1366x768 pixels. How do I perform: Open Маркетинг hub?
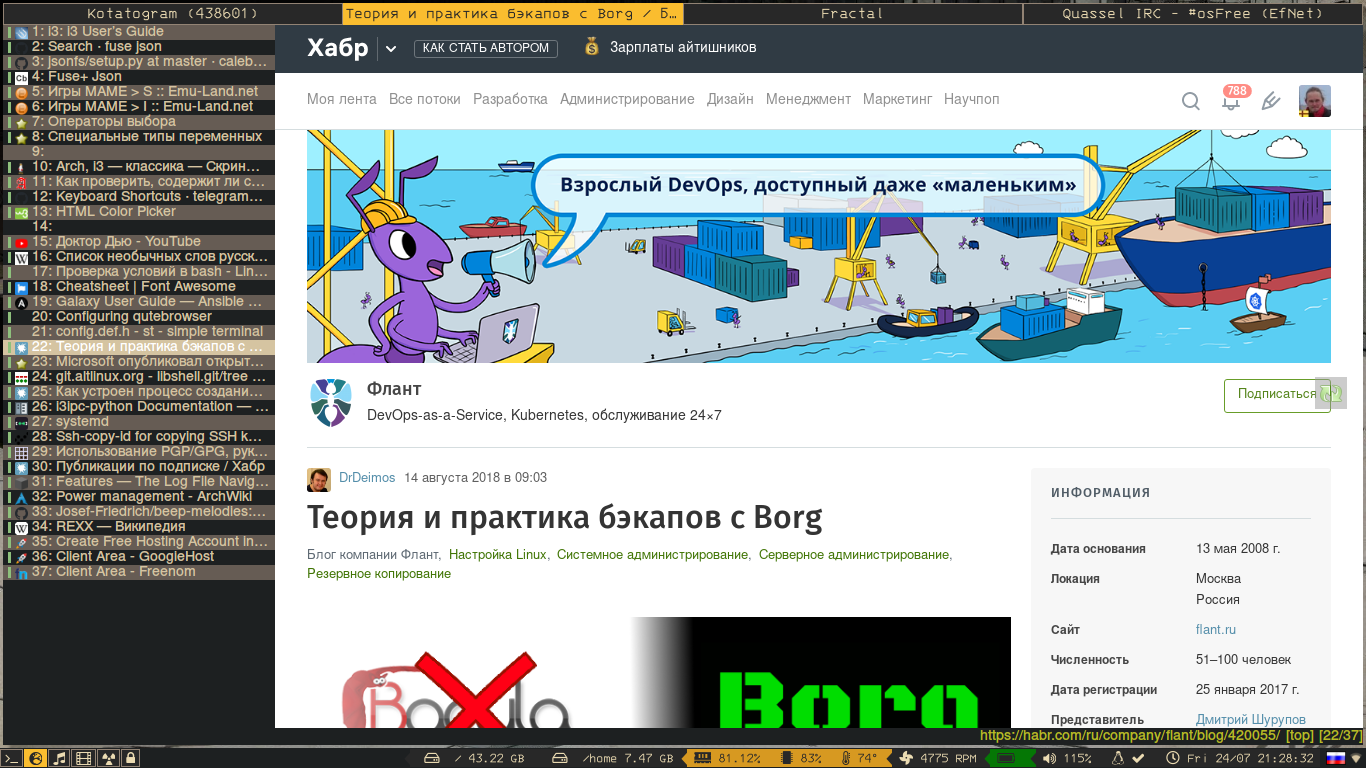[x=897, y=99]
